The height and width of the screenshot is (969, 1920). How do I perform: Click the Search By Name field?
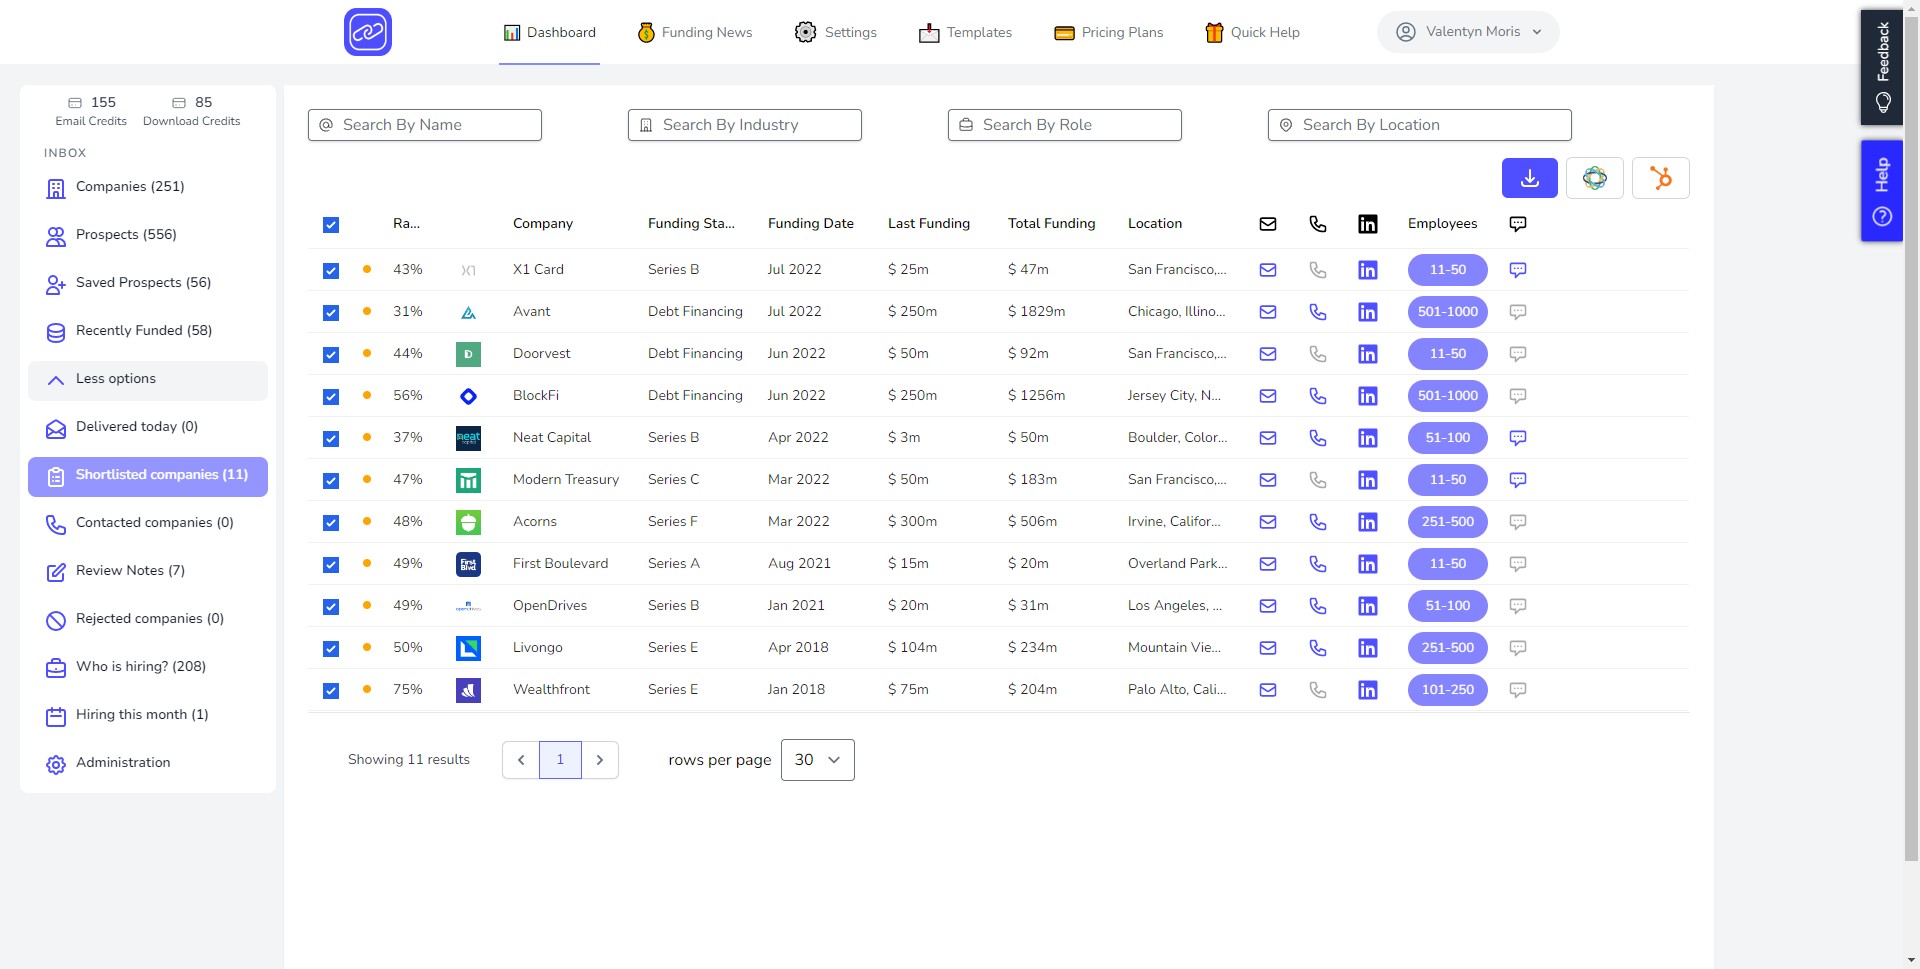(x=425, y=125)
